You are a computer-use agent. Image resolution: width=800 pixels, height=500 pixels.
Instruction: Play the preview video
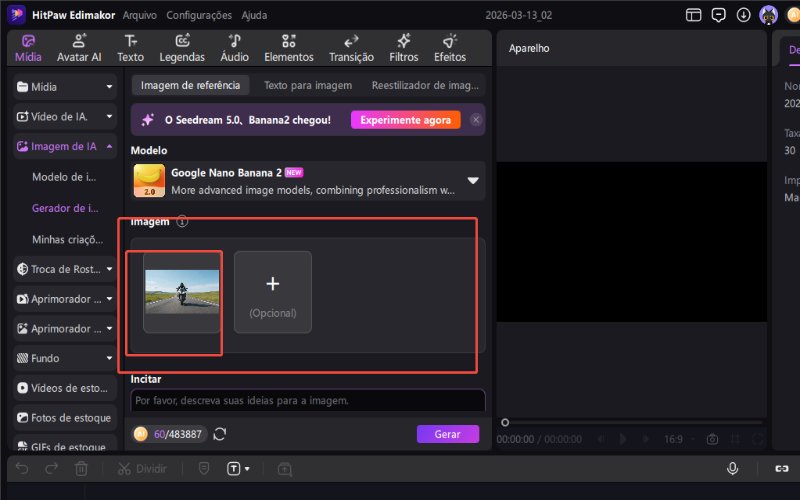coord(623,439)
